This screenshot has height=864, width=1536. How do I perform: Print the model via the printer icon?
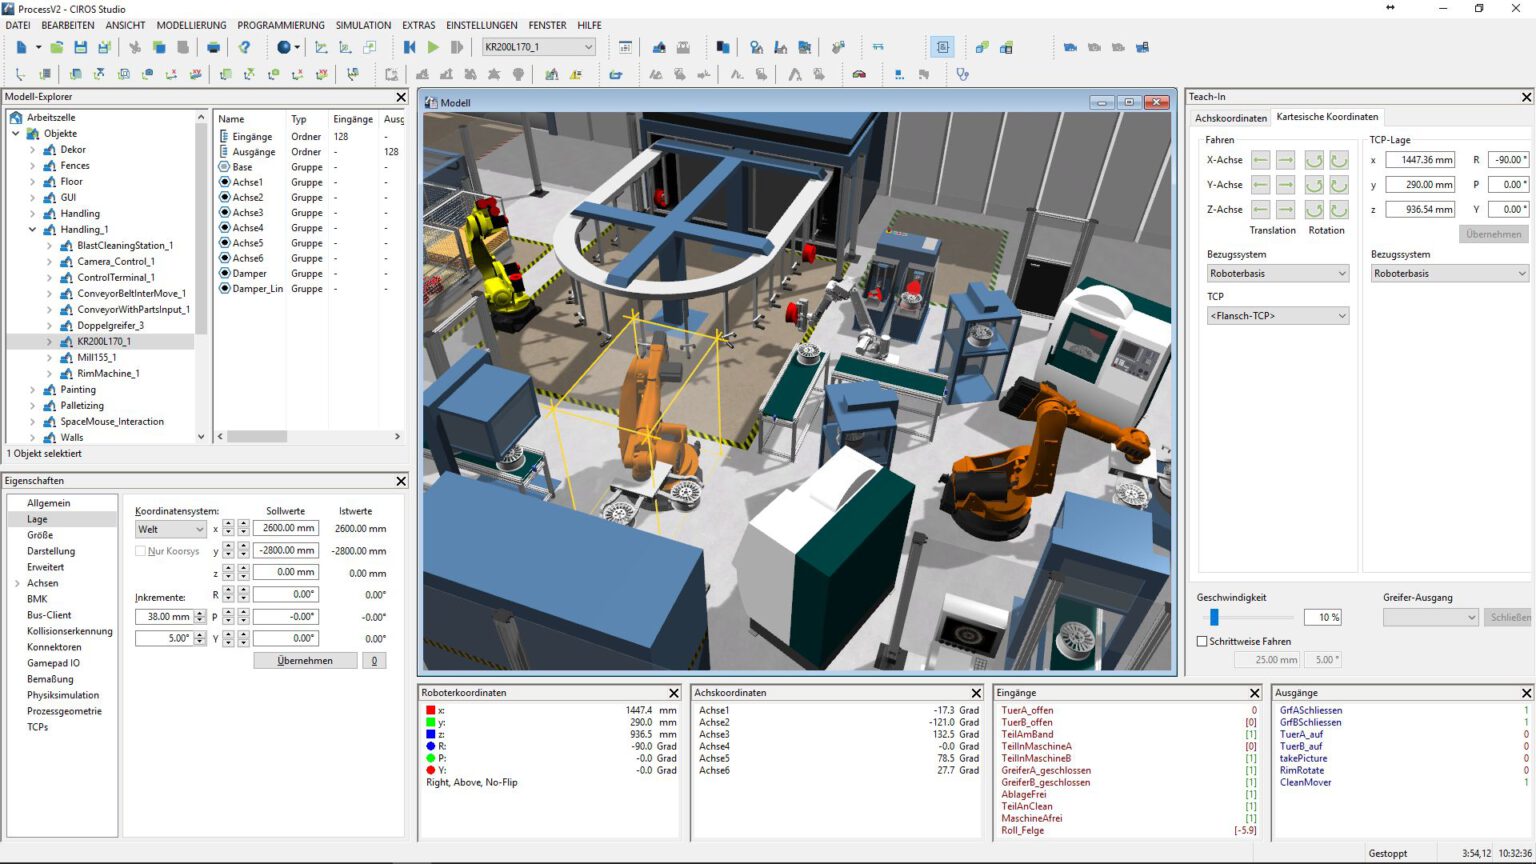coord(213,47)
